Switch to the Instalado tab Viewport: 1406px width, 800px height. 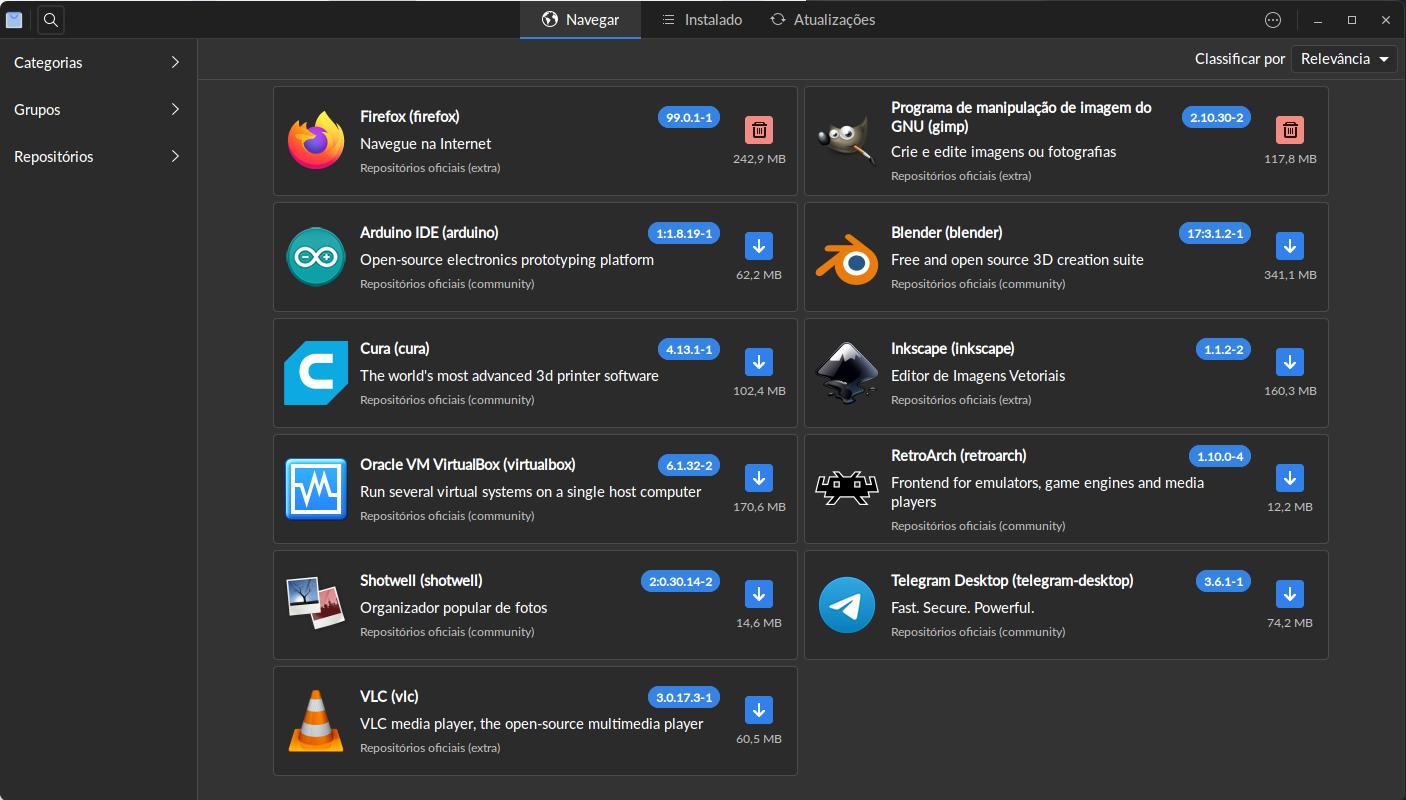[x=700, y=19]
